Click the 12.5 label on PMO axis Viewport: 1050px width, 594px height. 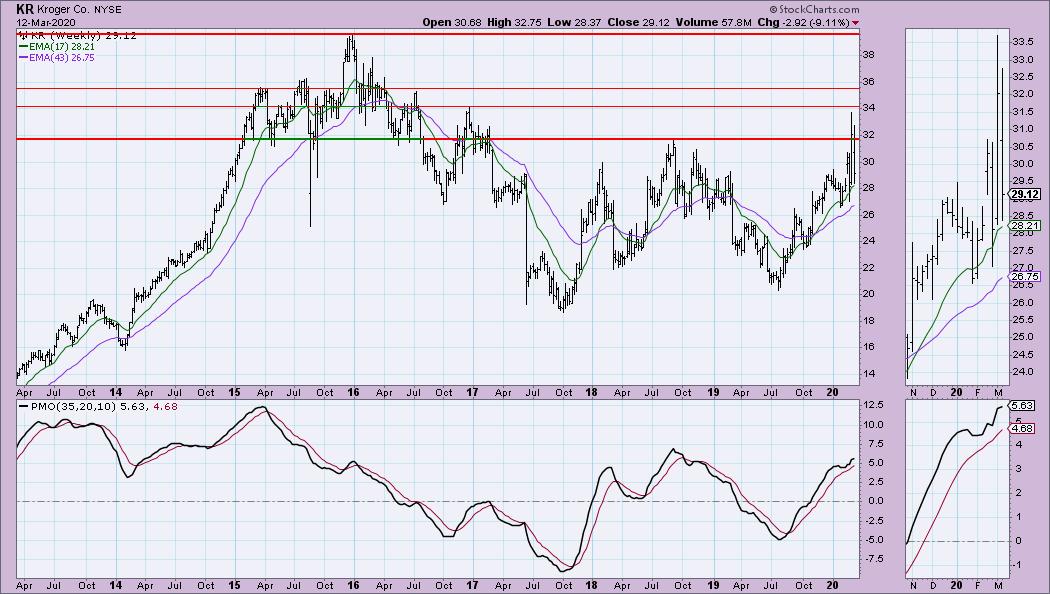pos(873,405)
